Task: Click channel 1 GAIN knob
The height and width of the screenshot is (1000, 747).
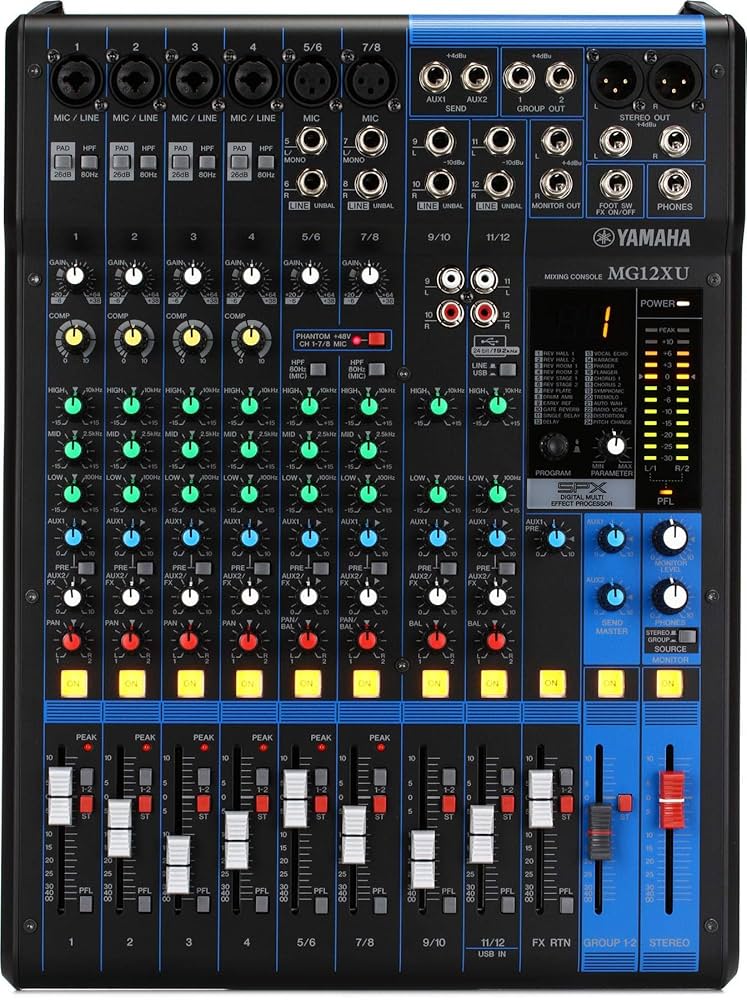Action: (73, 275)
